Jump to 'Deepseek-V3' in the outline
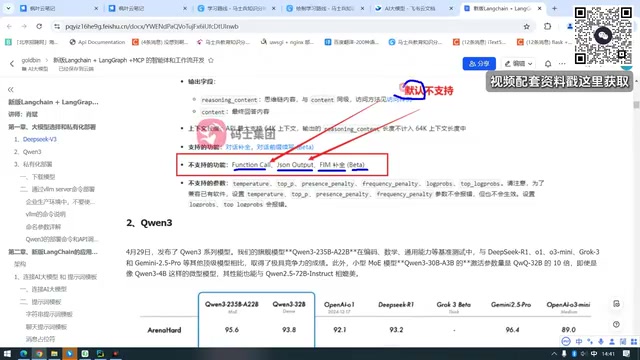This screenshot has height=360, width=640. pyautogui.click(x=40, y=139)
